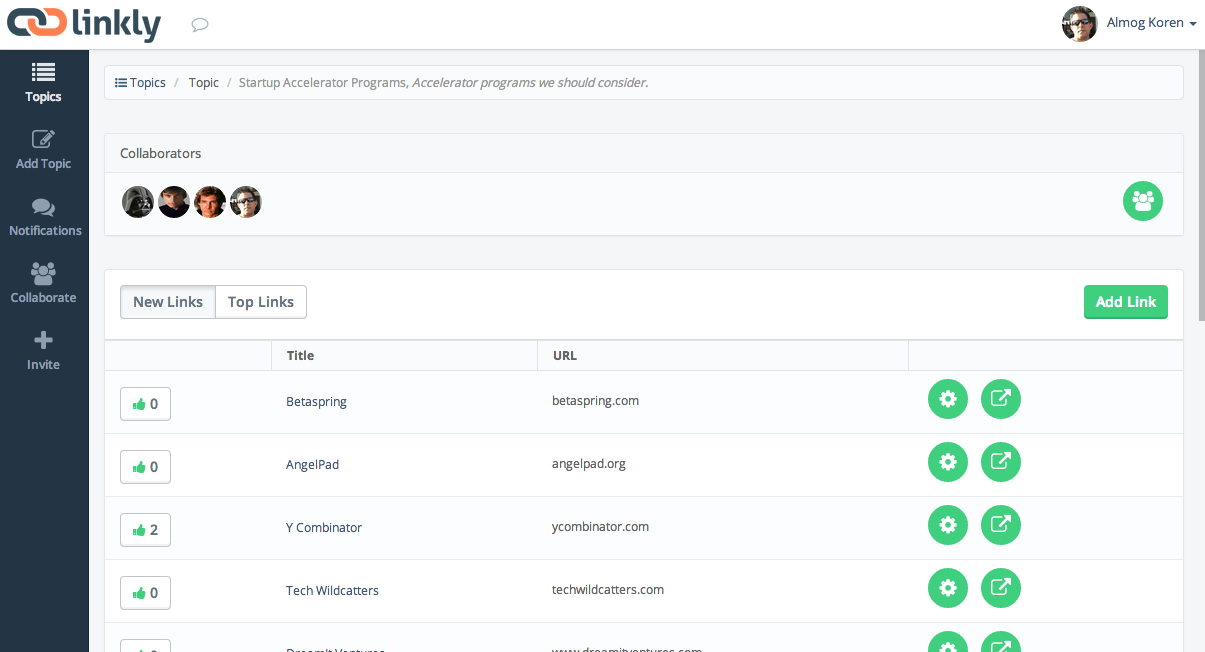Click the Betaspring title
The height and width of the screenshot is (652, 1205).
pos(316,402)
